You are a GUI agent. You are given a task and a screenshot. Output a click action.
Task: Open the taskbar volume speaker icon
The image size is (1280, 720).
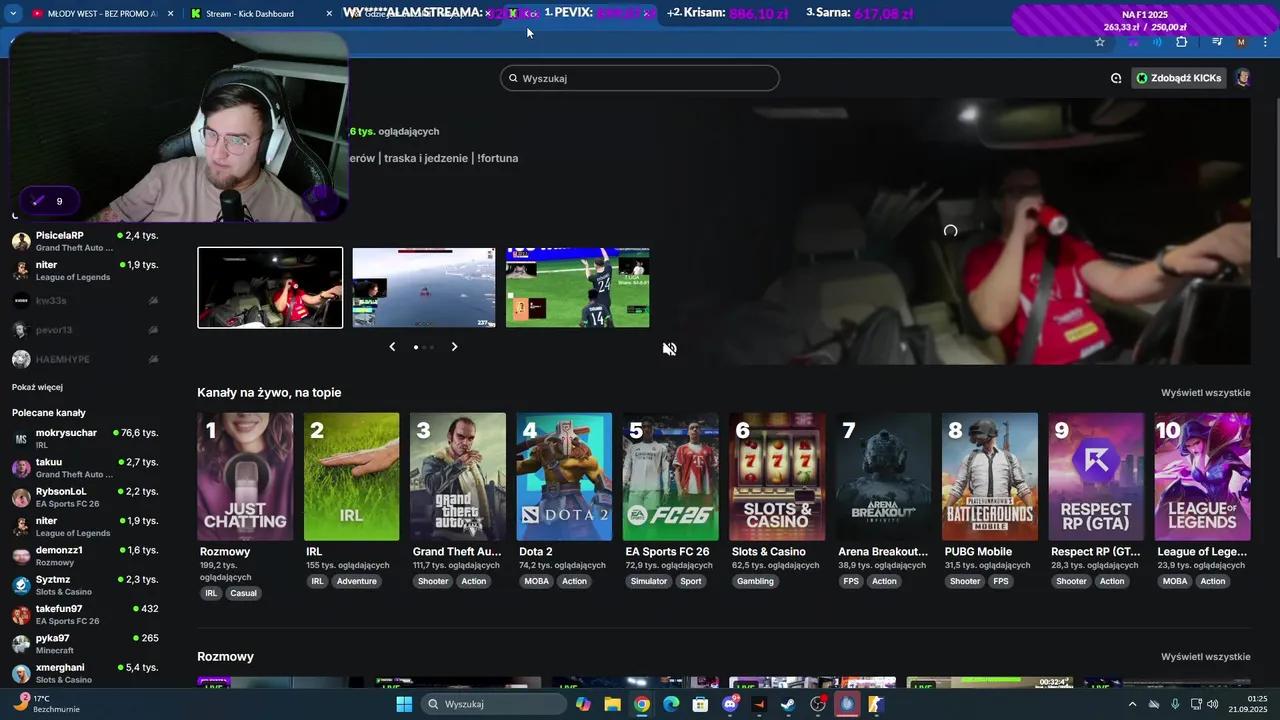[1212, 704]
